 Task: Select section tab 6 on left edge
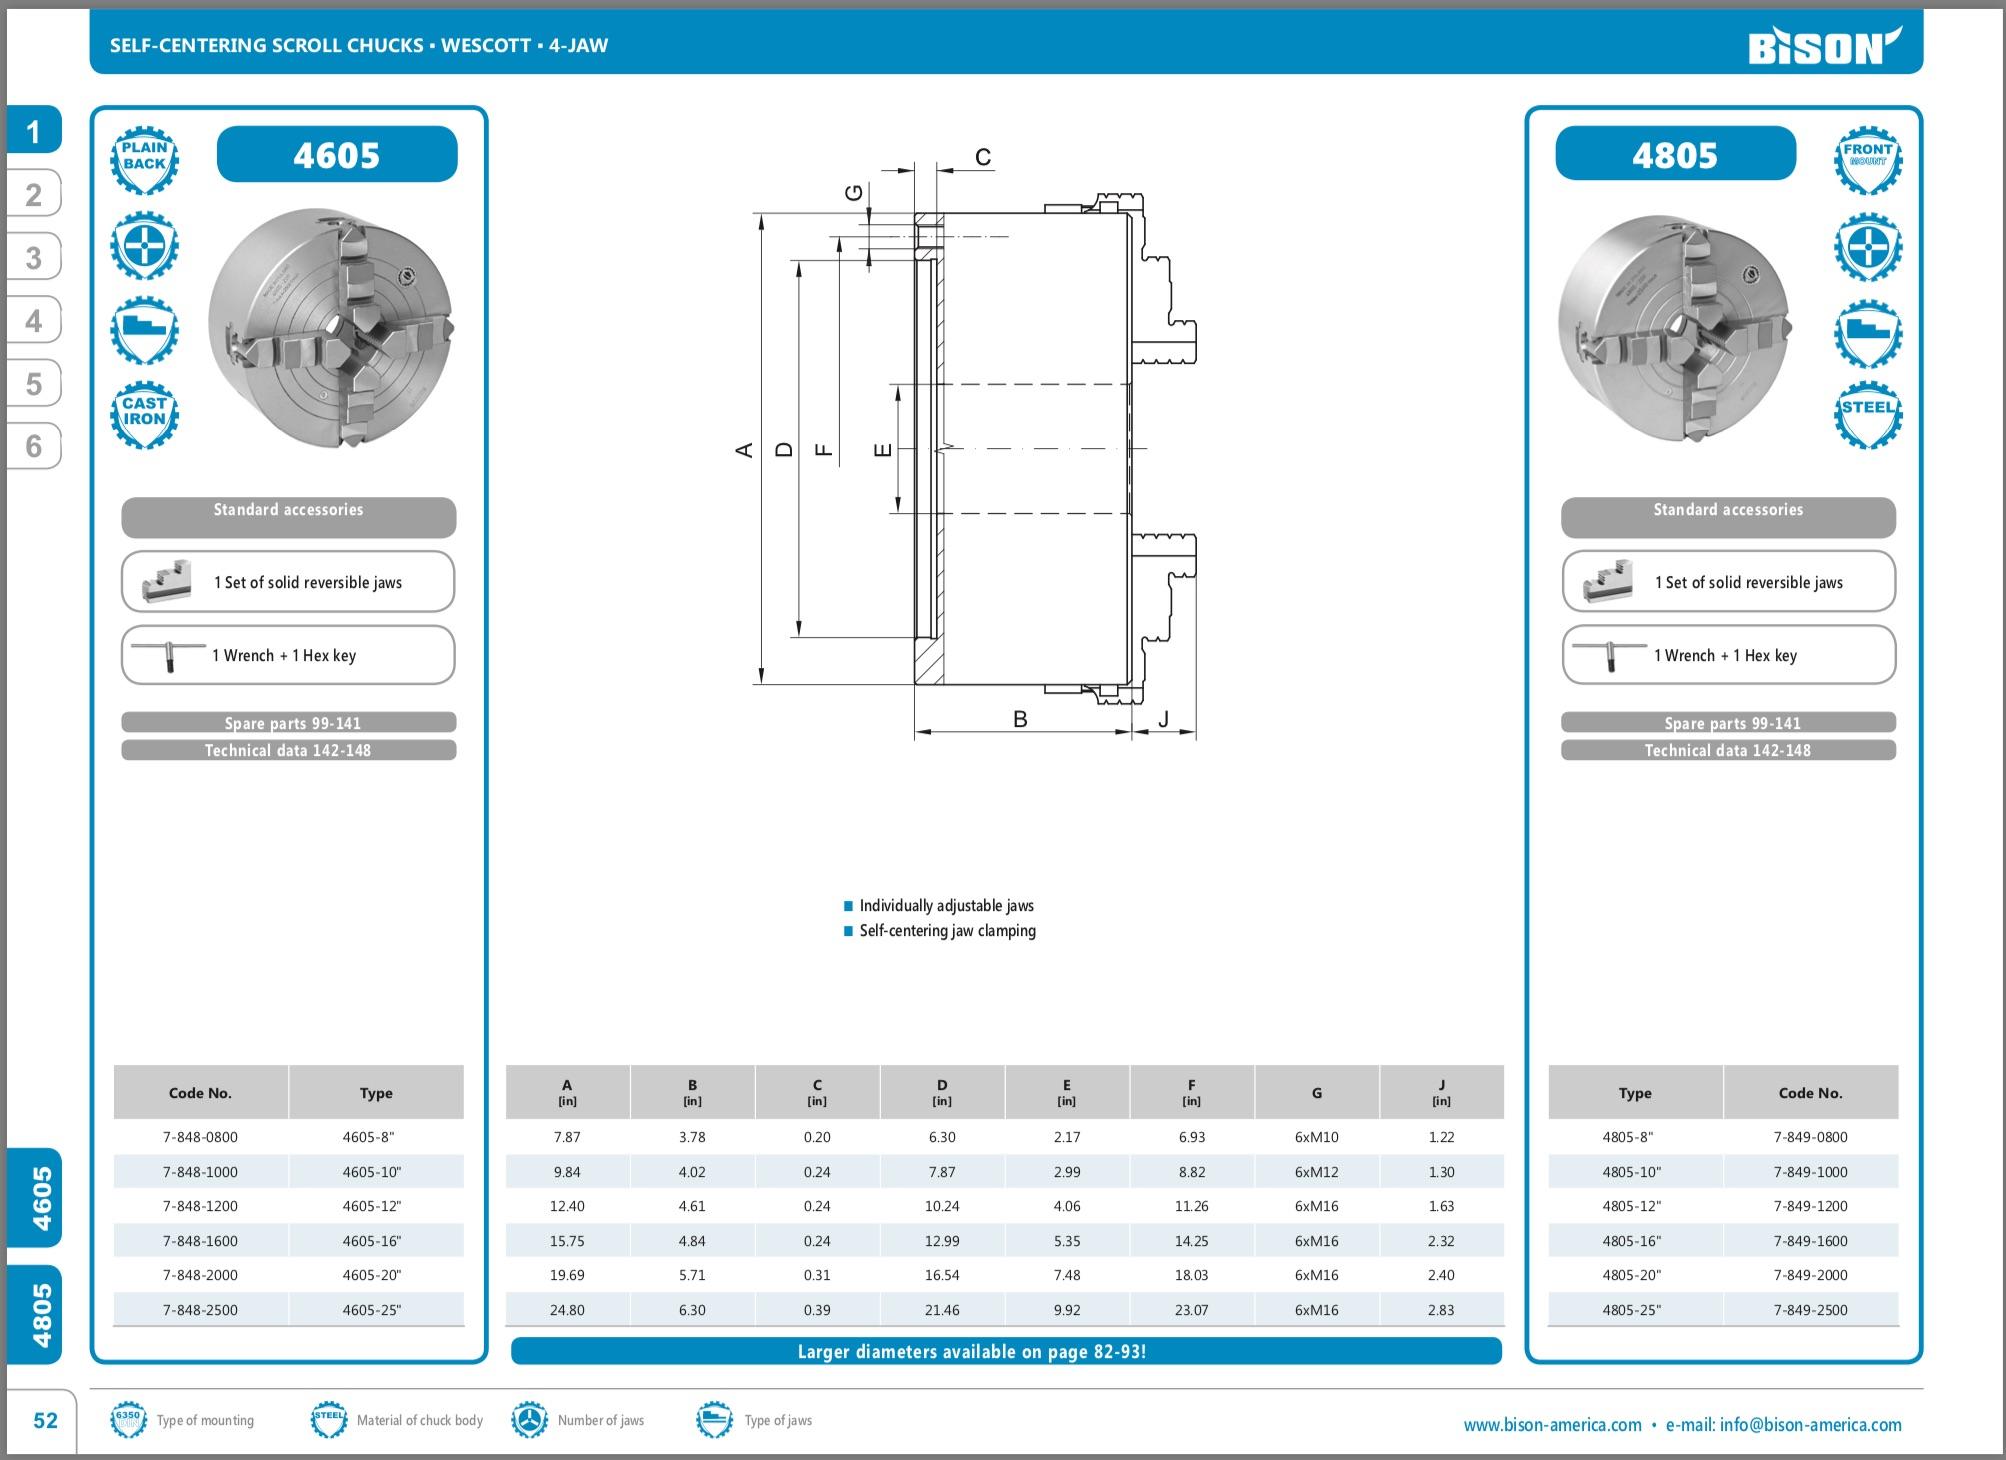tap(34, 445)
